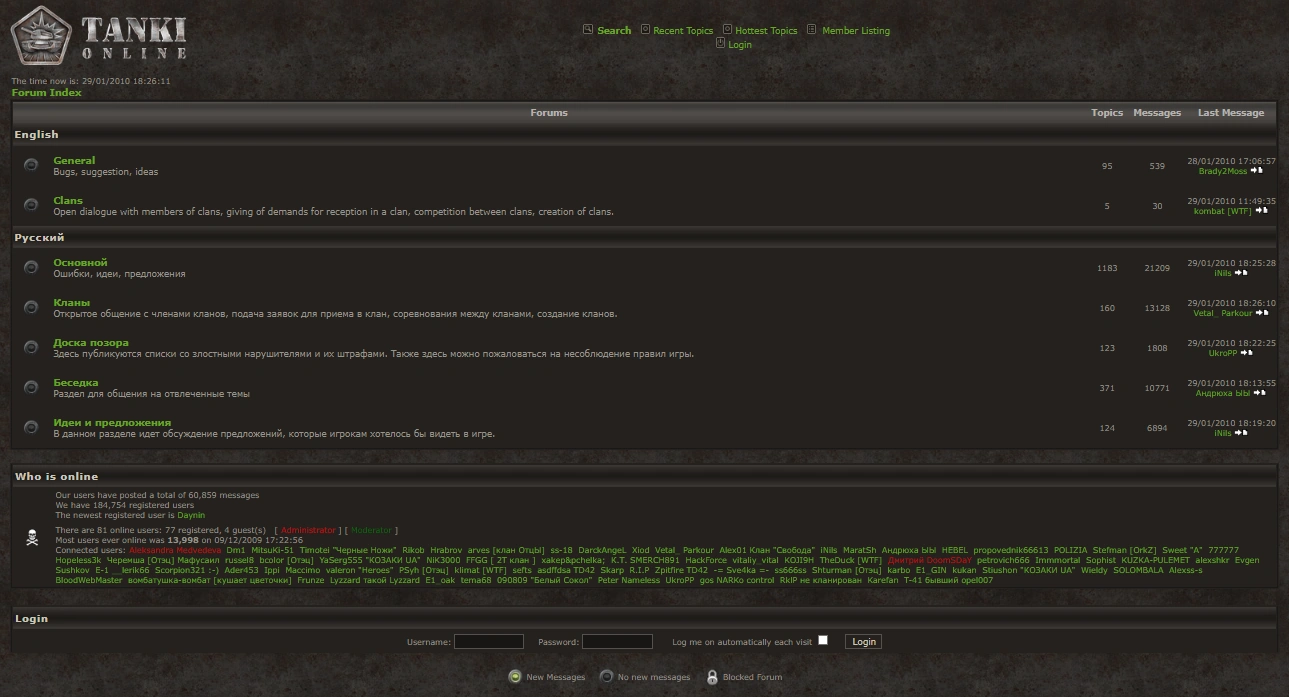Click latest post arrow next to Андрюха Ыы
The image size is (1289, 697).
(1259, 393)
